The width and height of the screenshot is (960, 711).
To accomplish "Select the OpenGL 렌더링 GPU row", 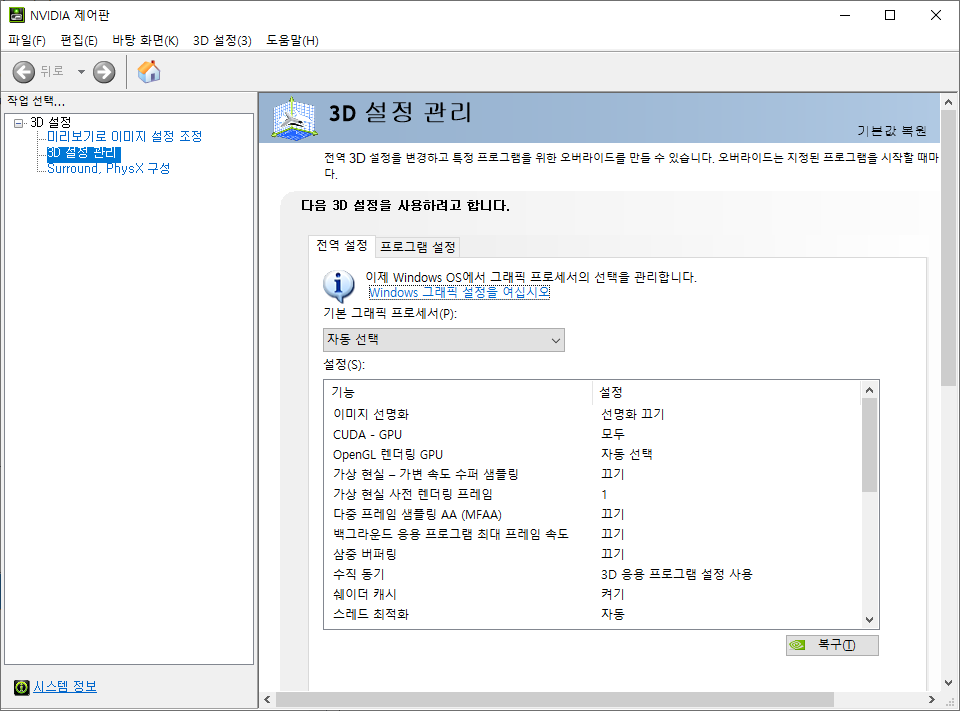I will (591, 454).
